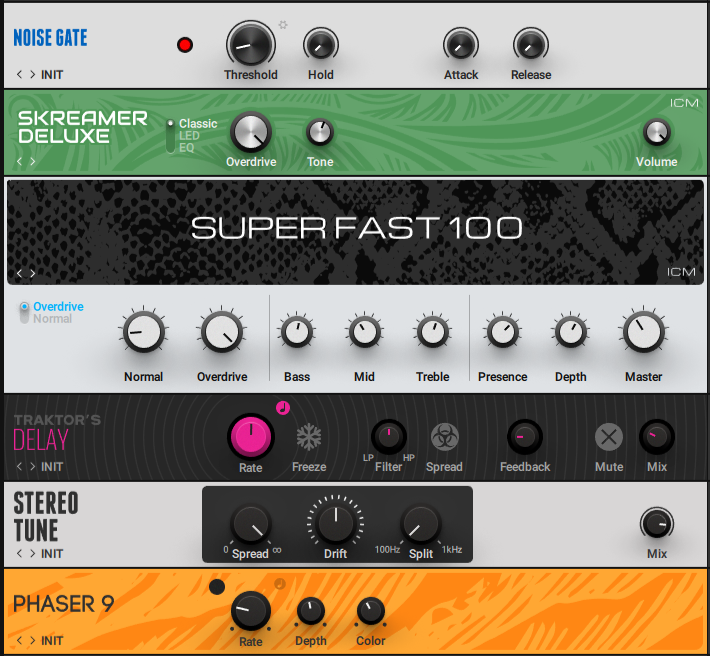The image size is (710, 656).
Task: Toggle the Delay Freeze snowflake icon
Action: point(309,437)
